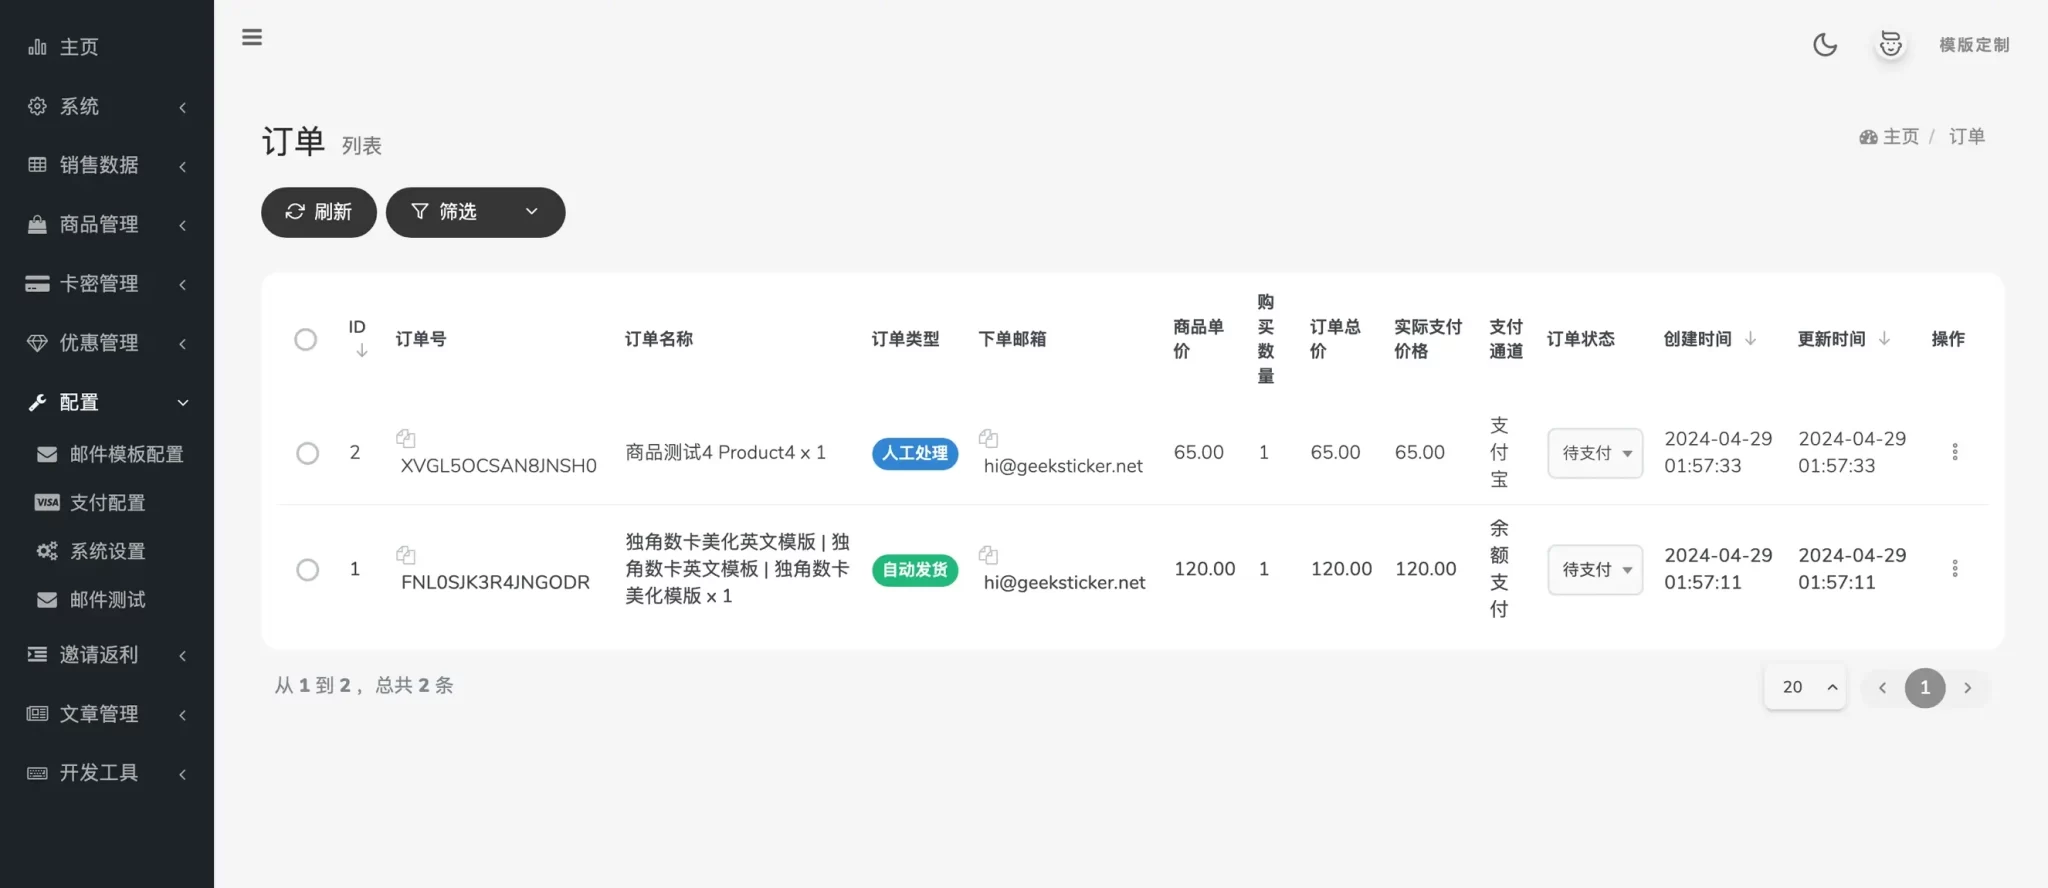Click 自动发货 order type badge

tap(915, 570)
